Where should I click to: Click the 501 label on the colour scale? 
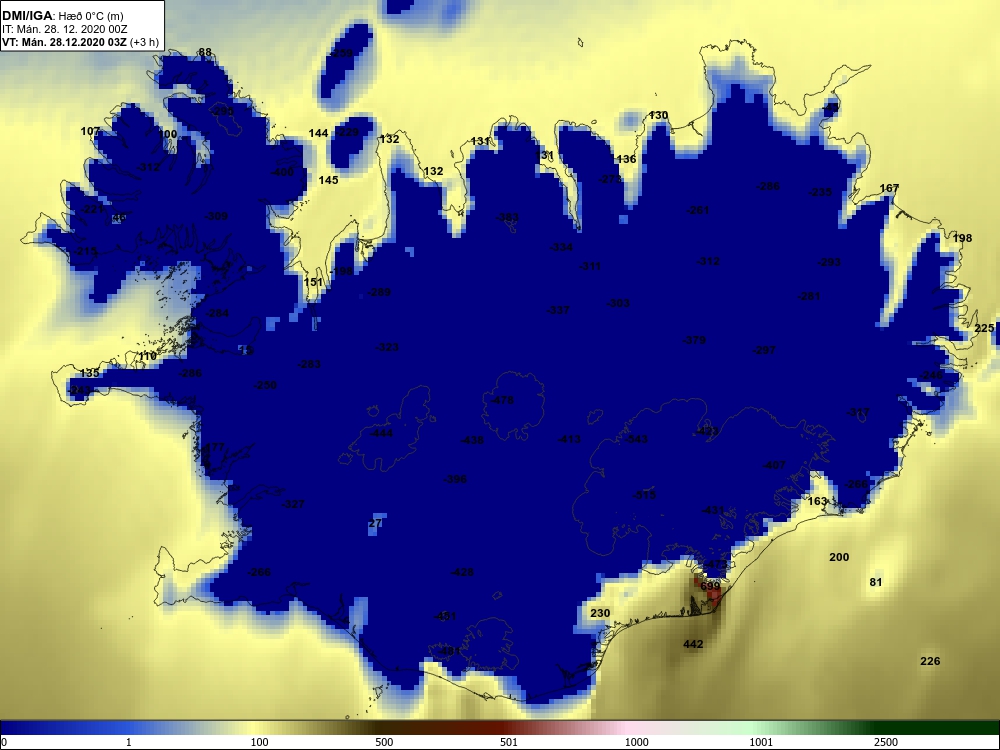coord(509,742)
